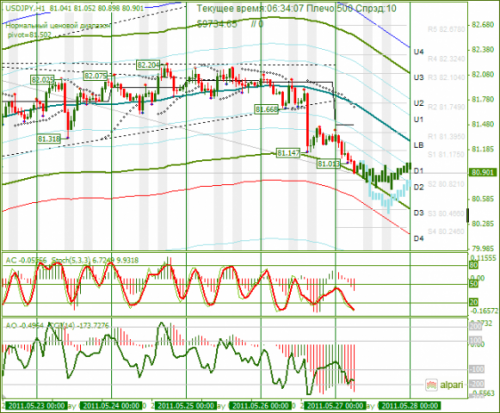Screen dimensions: 500x413
Task: Click the 'R1 81.3950' resistance level
Action: (x=446, y=136)
